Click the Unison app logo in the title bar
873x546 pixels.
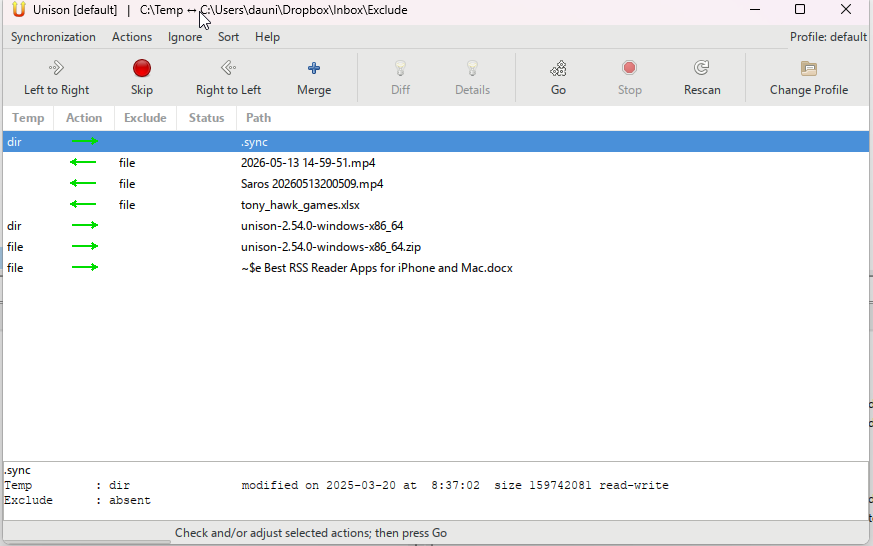point(19,9)
